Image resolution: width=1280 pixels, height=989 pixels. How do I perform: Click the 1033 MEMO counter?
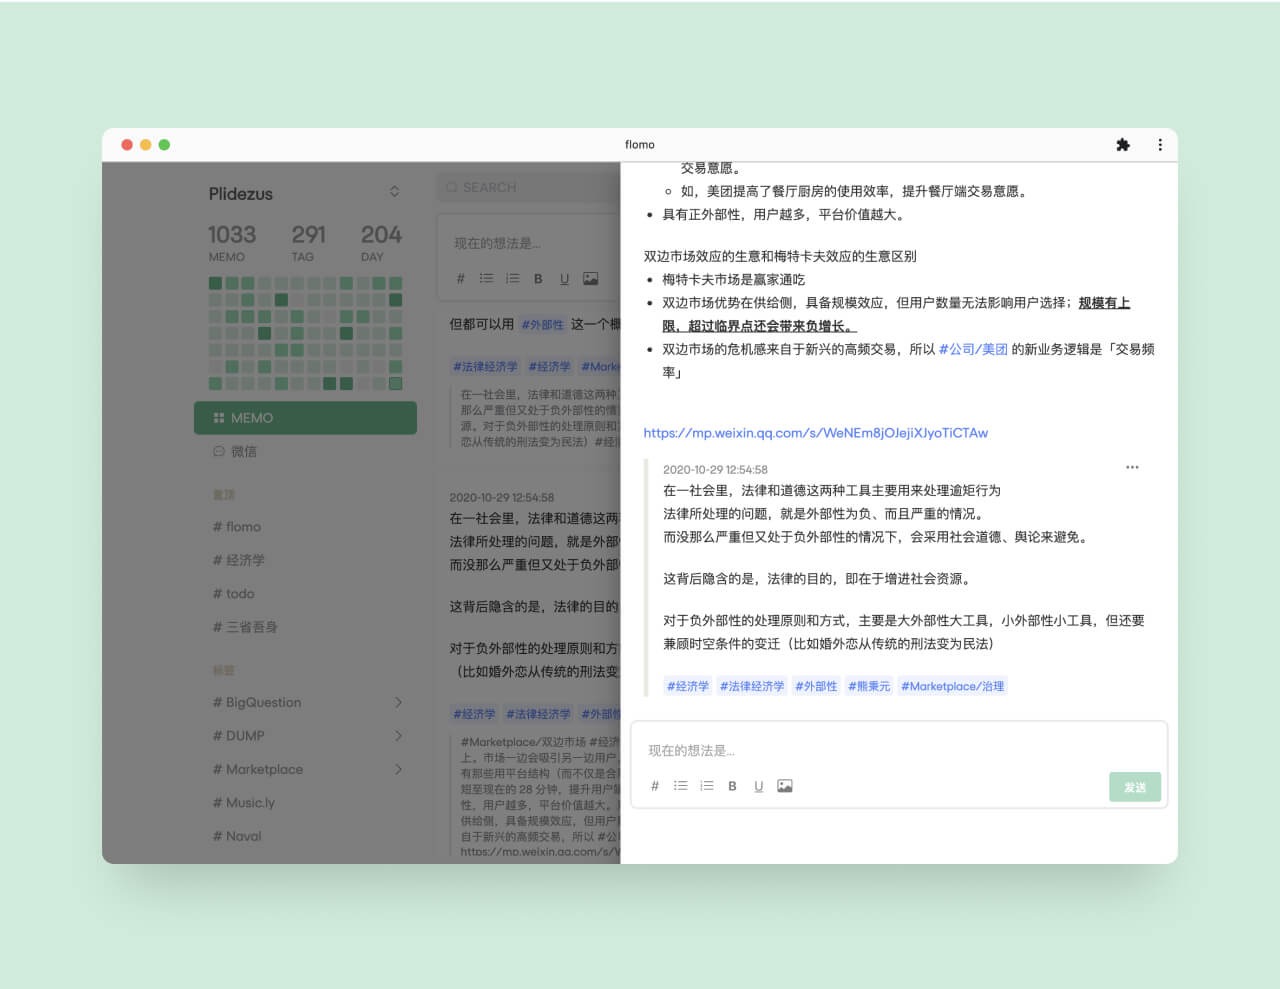232,242
